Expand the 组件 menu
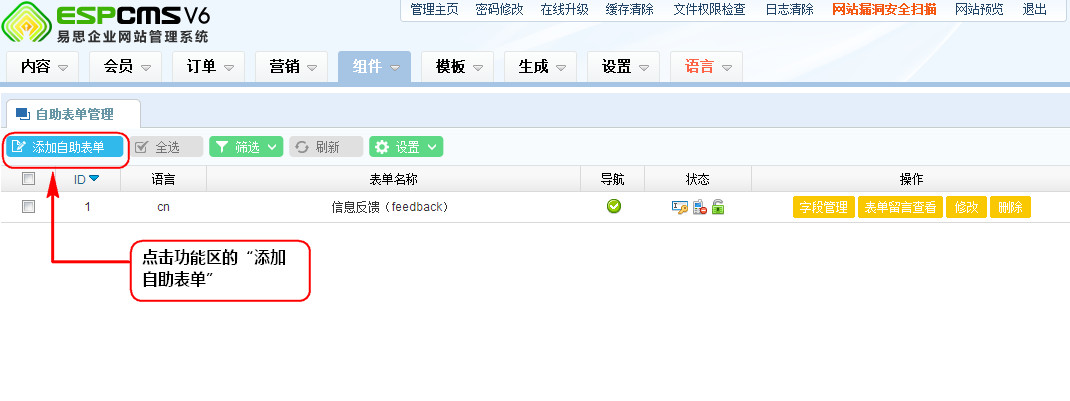This screenshot has width=1070, height=401. click(x=375, y=67)
